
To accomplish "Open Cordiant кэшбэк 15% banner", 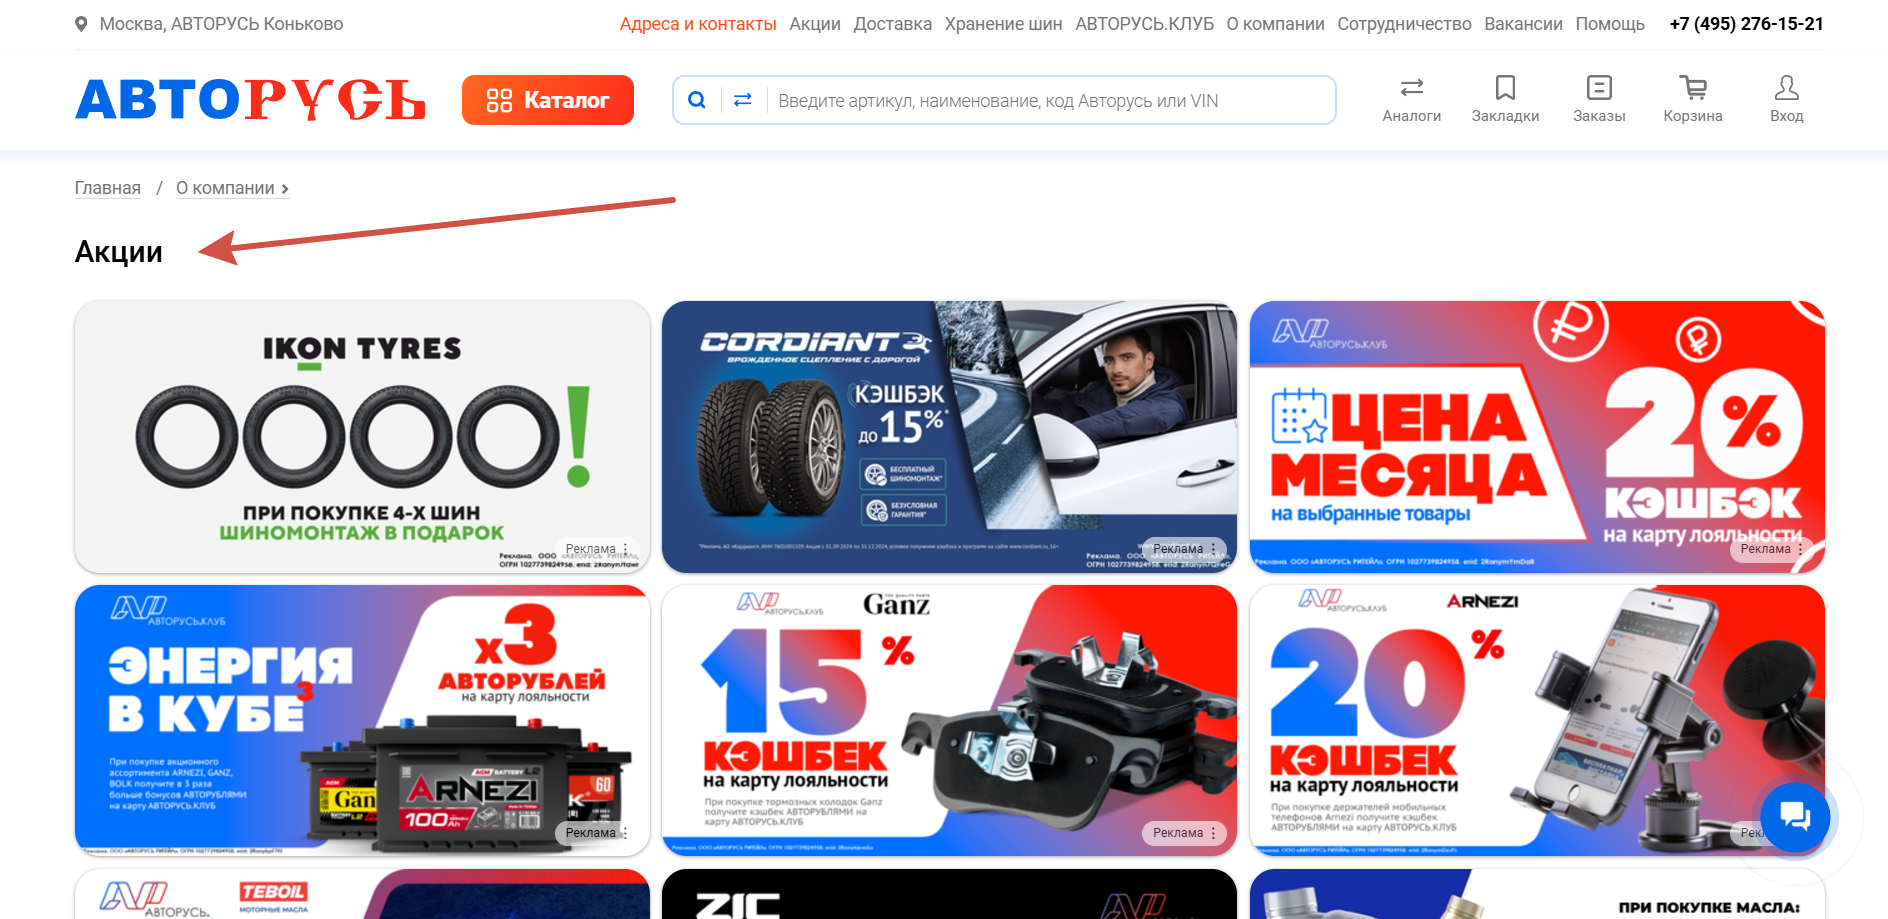I will point(949,437).
